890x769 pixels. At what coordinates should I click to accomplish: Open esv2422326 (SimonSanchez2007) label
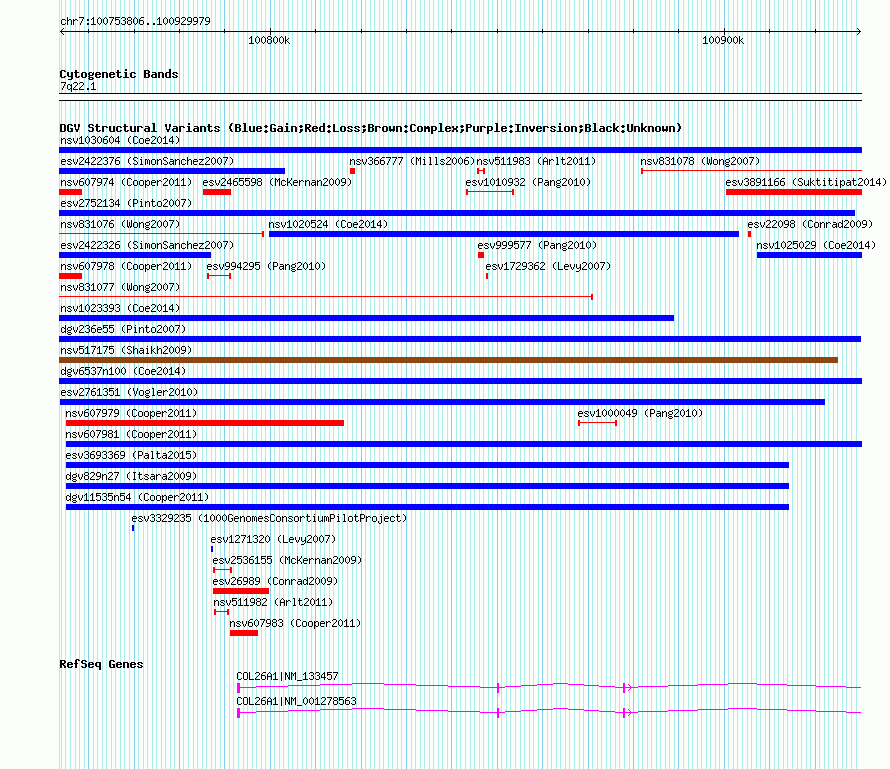point(147,245)
